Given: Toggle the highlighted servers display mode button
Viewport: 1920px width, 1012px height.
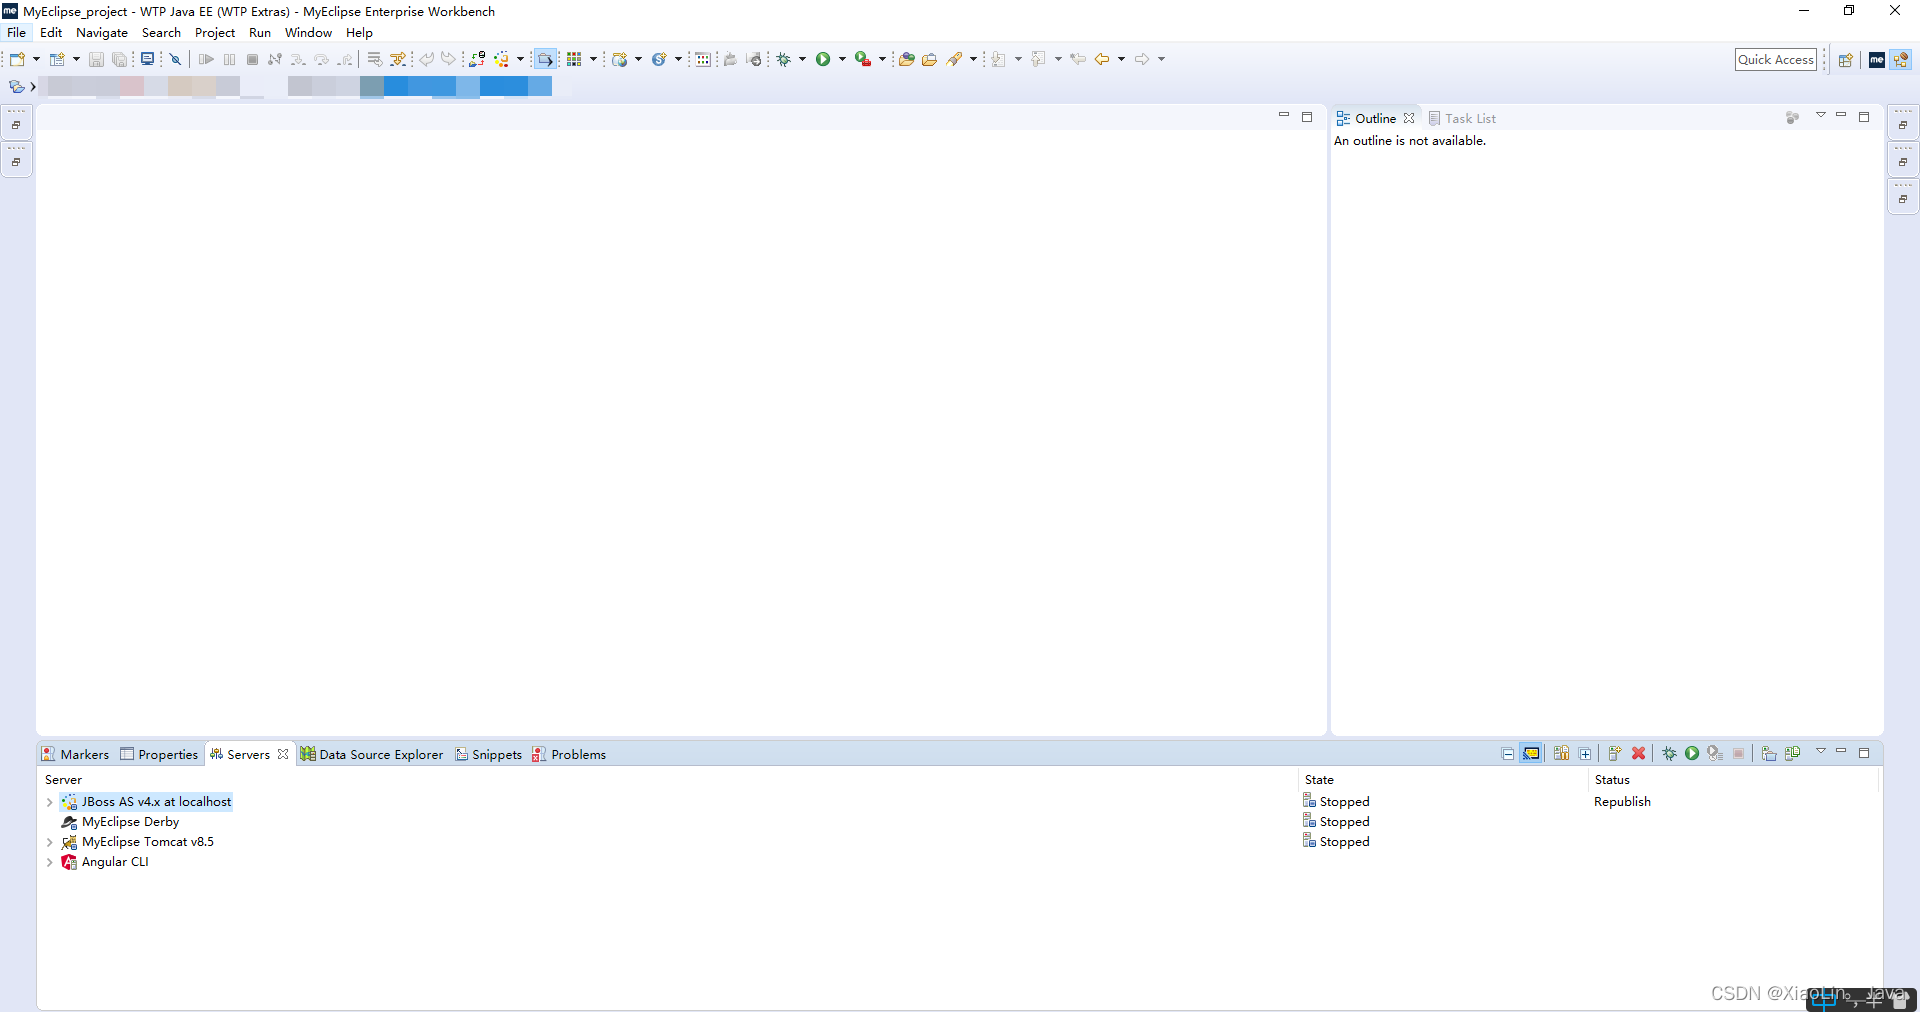Looking at the screenshot, I should click(1531, 754).
